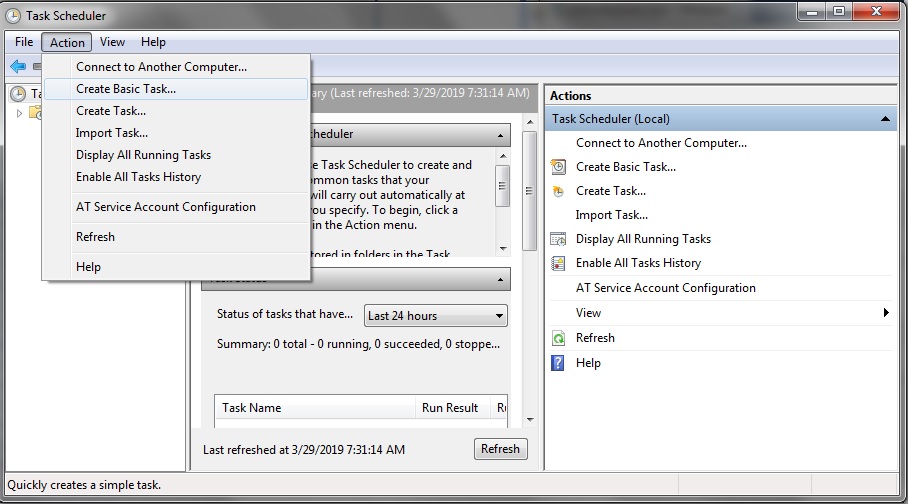Select Create Basic Task in Action menu
The image size is (908, 504).
[176, 89]
